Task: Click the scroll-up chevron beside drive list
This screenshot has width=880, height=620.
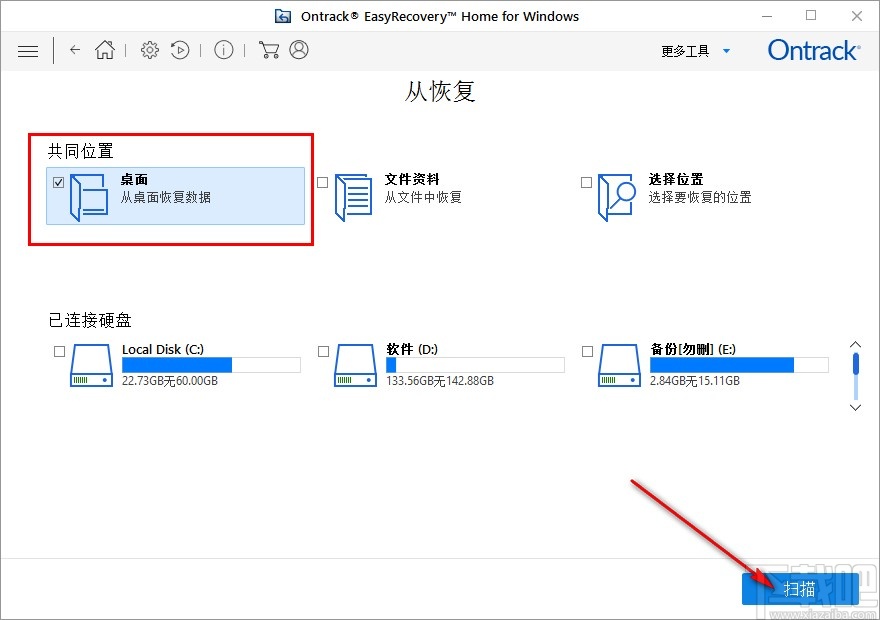Action: click(x=855, y=343)
